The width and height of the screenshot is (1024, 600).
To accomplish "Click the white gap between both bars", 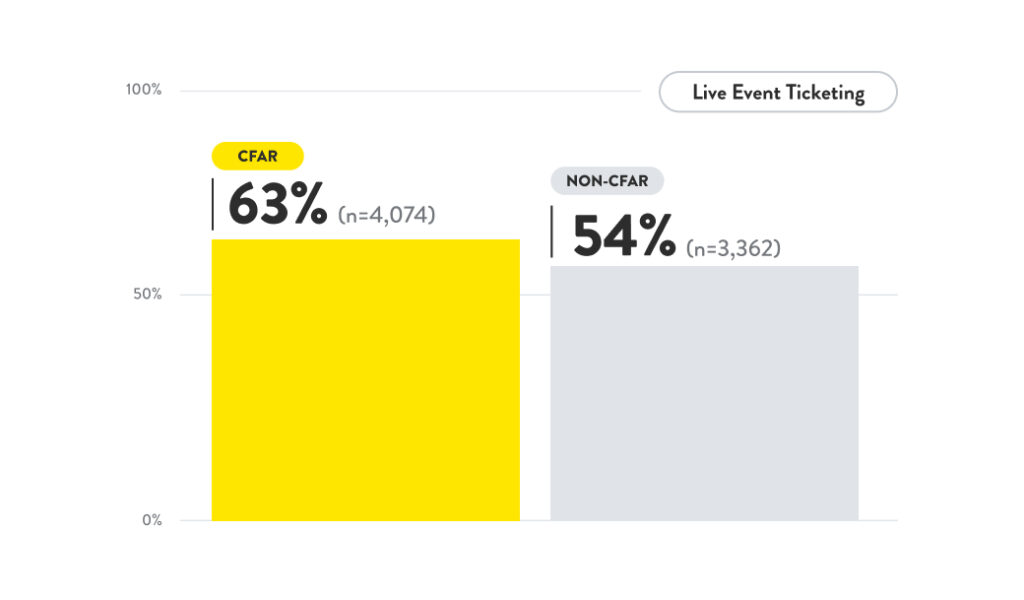I will click(x=535, y=400).
